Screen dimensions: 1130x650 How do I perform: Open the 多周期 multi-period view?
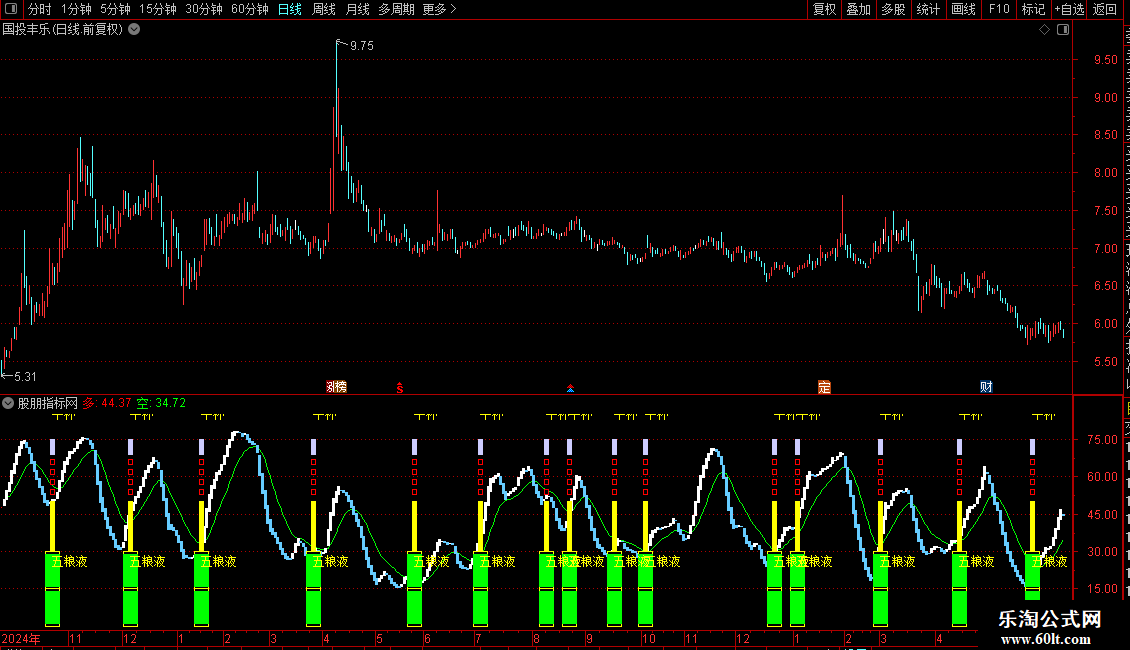tap(396, 9)
